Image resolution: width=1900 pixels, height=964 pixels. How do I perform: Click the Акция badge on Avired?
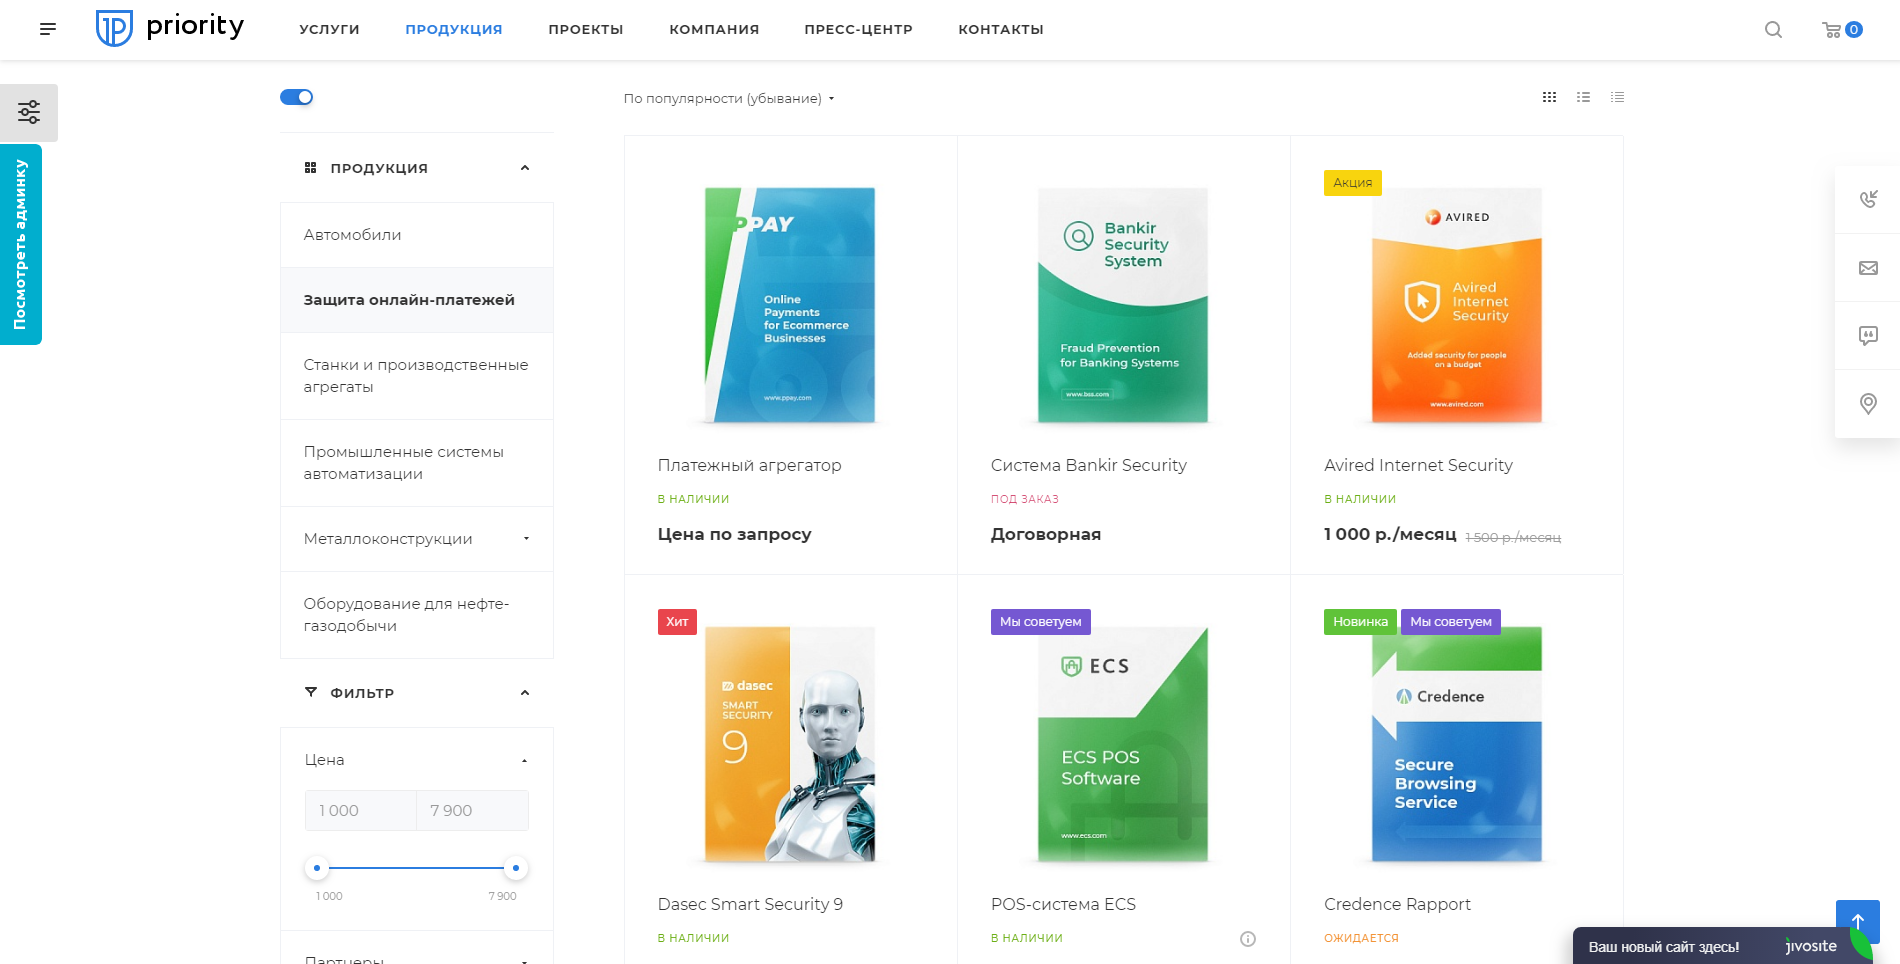1352,183
